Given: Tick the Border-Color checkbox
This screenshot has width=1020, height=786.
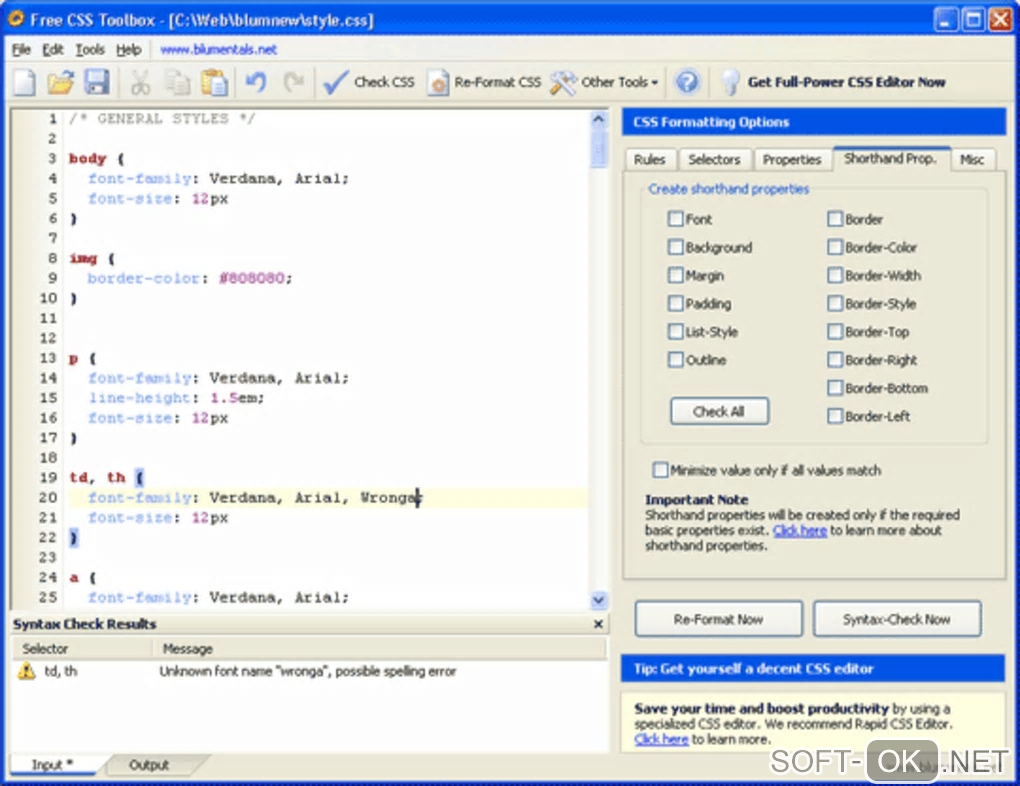Looking at the screenshot, I should [x=836, y=247].
